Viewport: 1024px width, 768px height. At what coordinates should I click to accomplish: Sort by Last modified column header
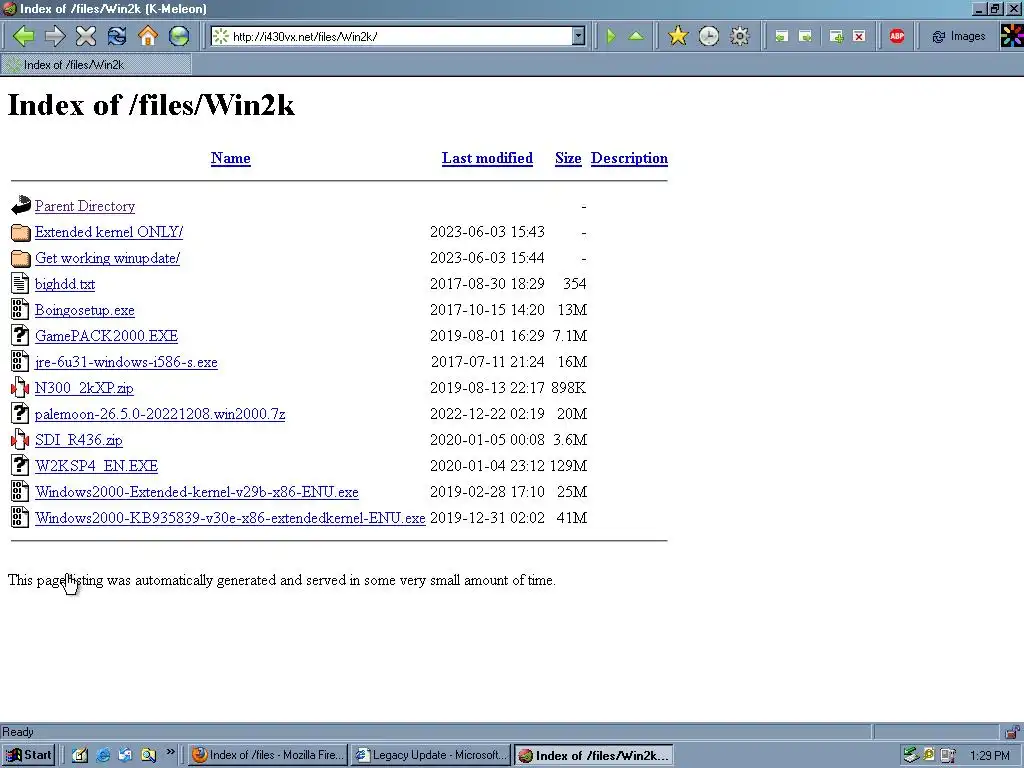coord(487,158)
